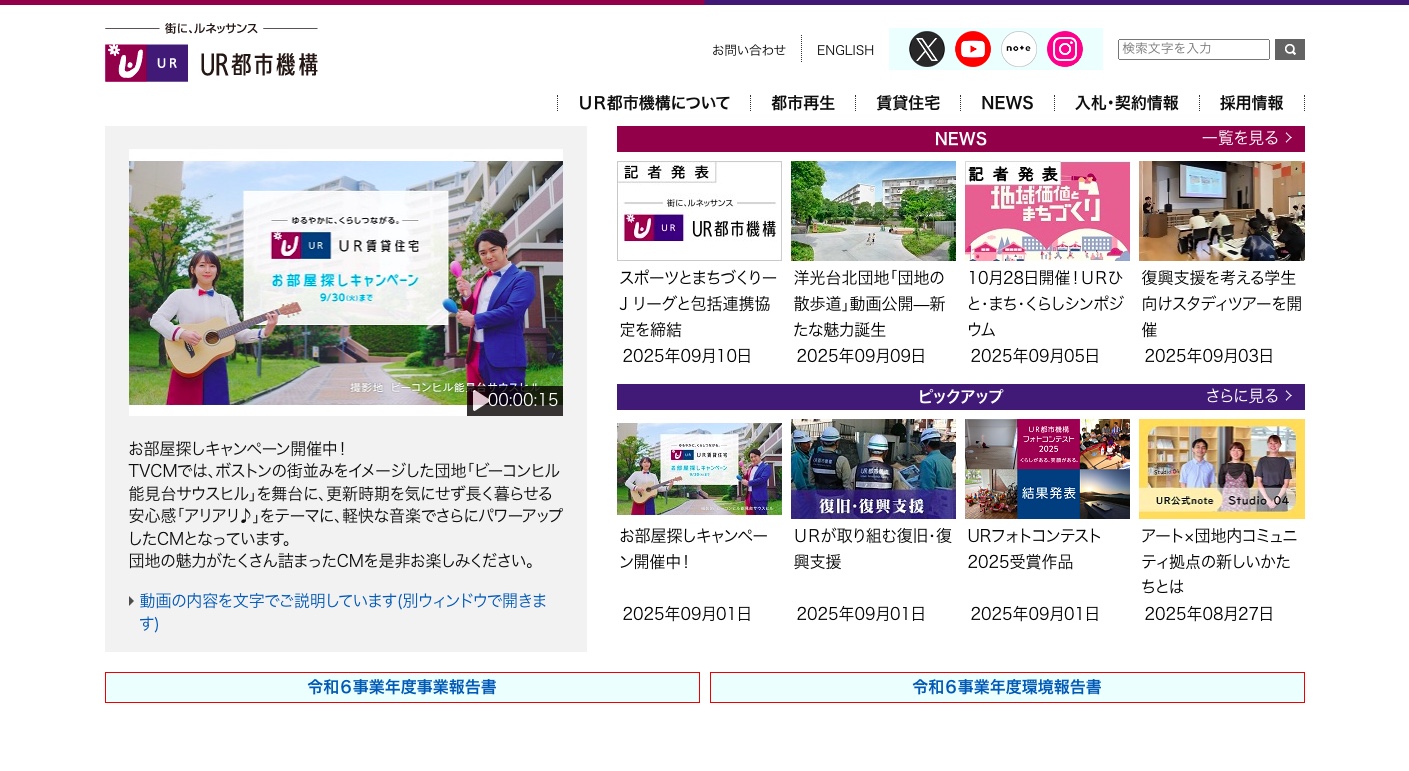1409x771 pixels.
Task: Open the 令和6事業年度環境報告書 link
Action: [x=1006, y=687]
